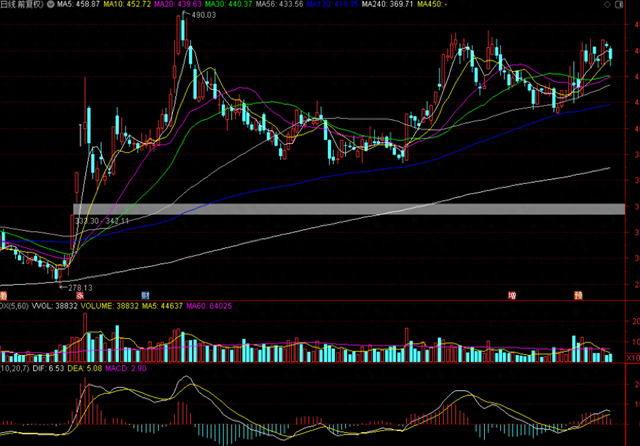
Task: Select the magenta MA20 indicator label
Action: [178, 4]
